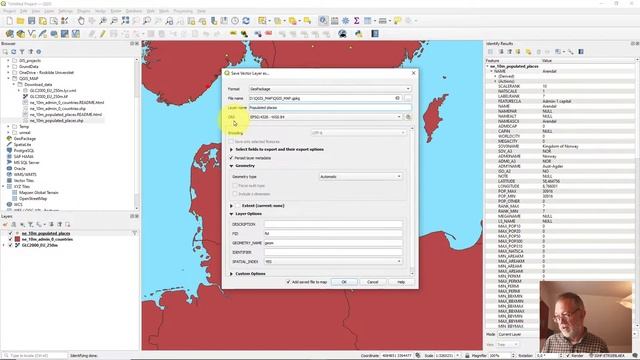Expand the Custom Options section

231,274
